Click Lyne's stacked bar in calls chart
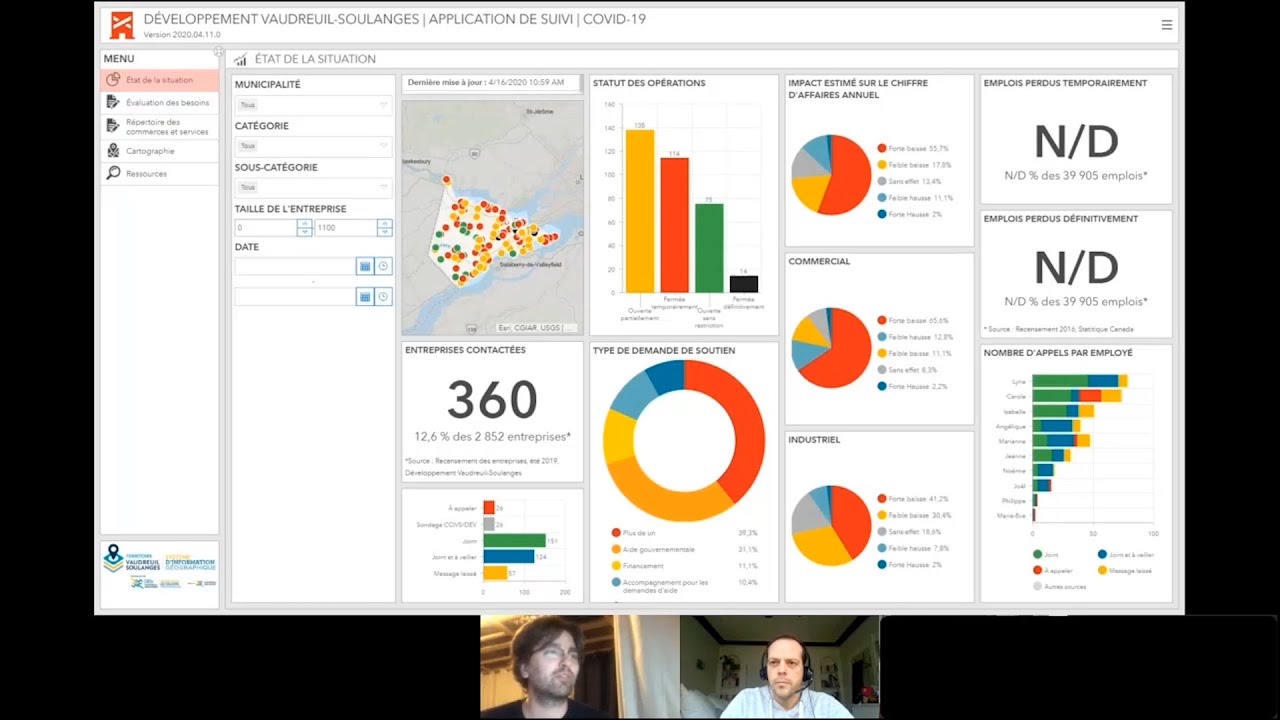This screenshot has height=720, width=1280. (1080, 381)
